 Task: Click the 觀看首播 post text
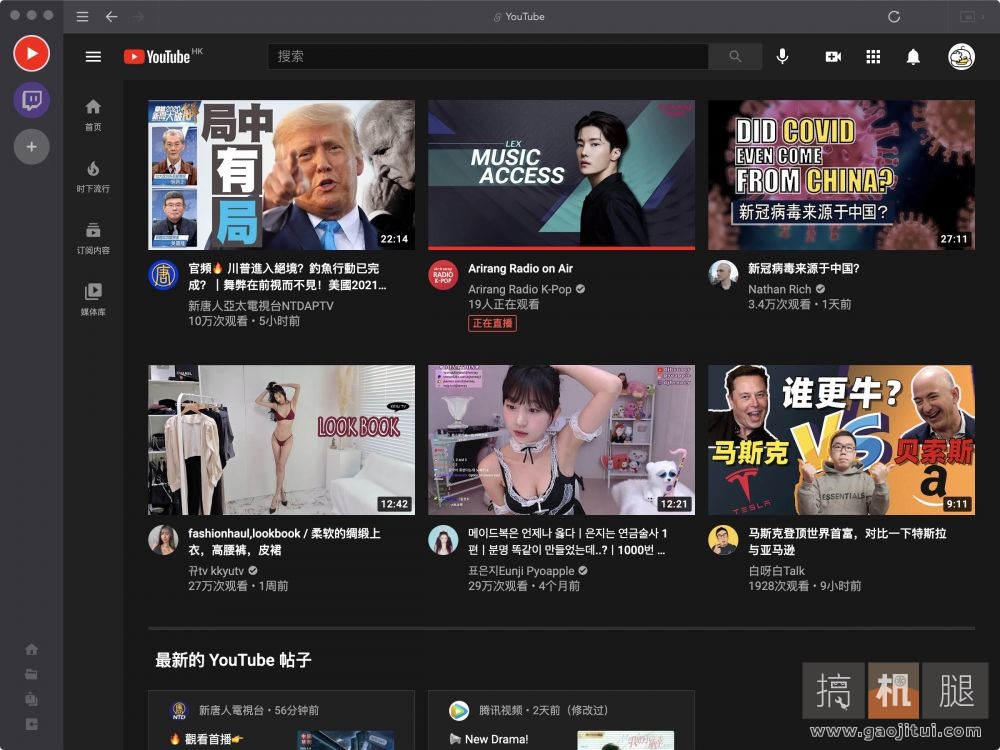(x=207, y=739)
